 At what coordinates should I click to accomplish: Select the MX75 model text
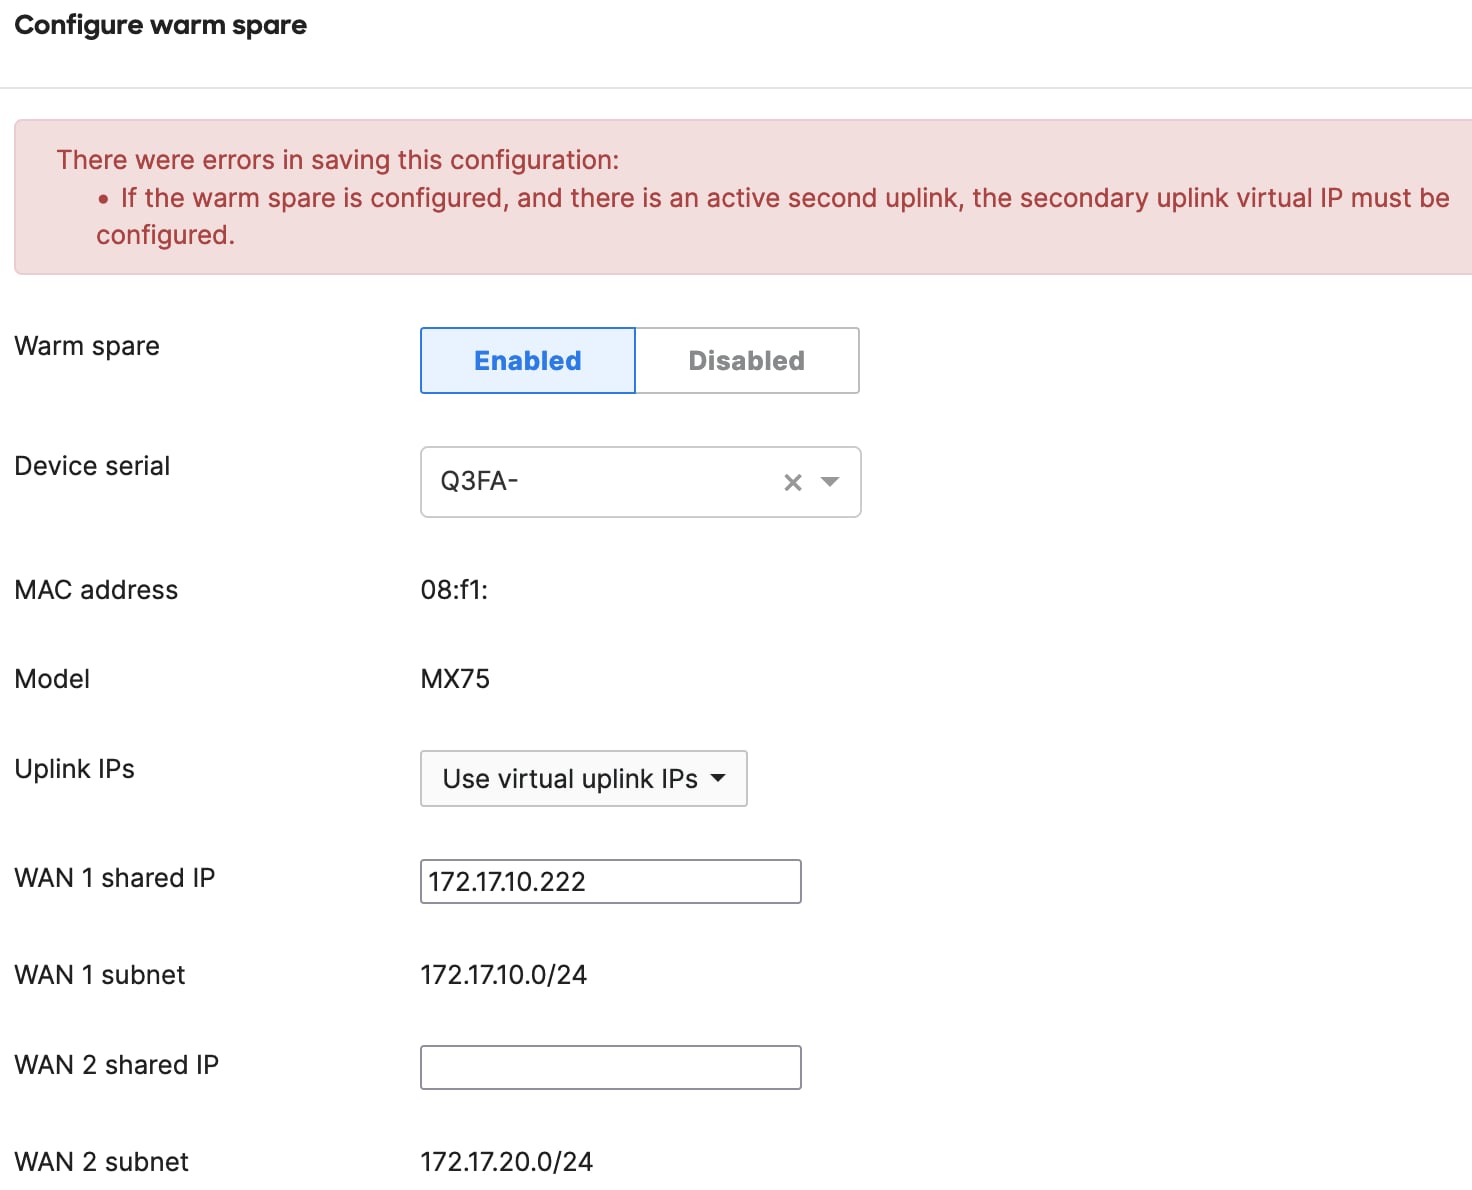[456, 679]
